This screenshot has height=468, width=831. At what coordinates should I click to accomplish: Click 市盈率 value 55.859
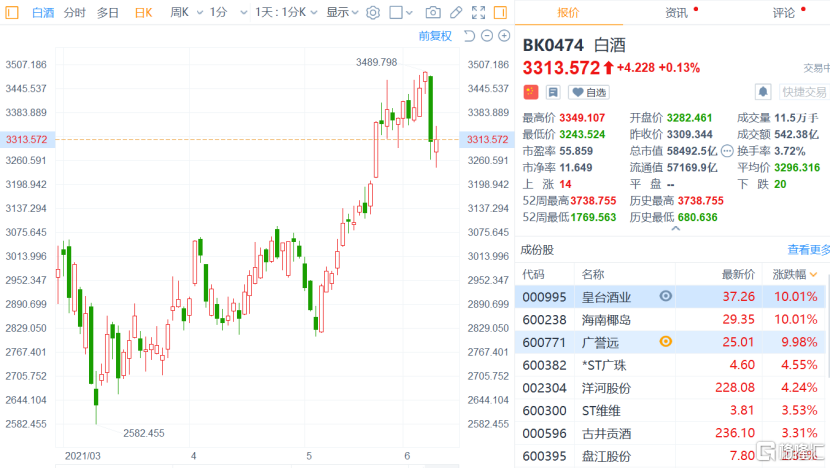coord(576,151)
